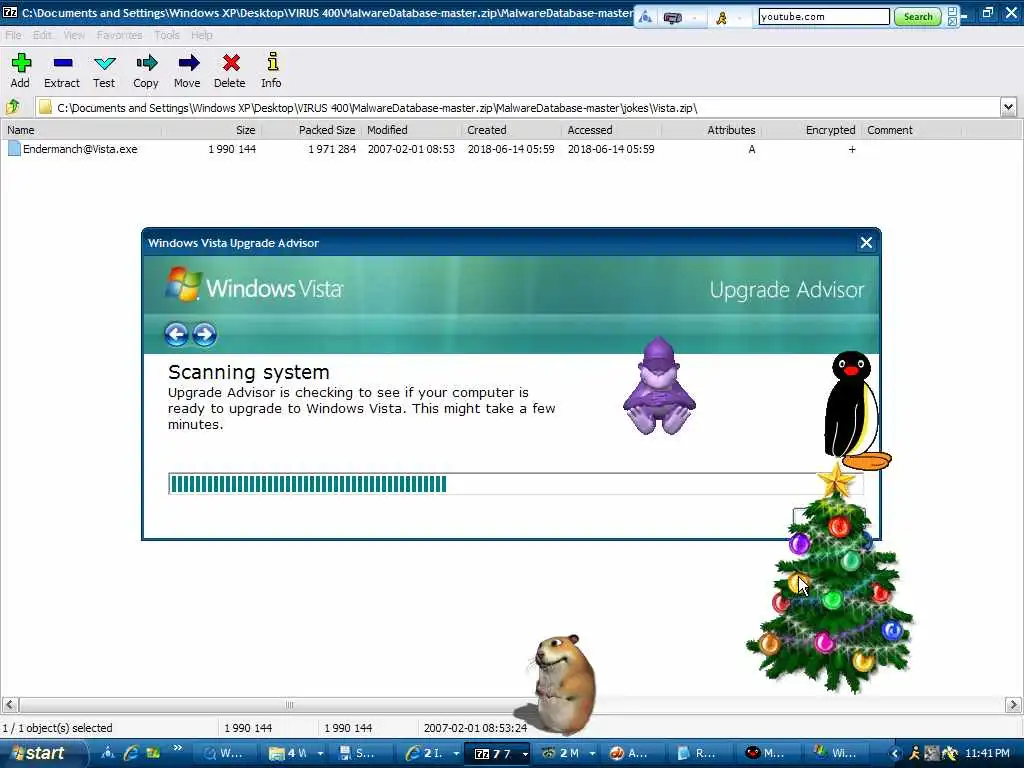Open the Tools menu
This screenshot has height=768, width=1024.
(167, 35)
